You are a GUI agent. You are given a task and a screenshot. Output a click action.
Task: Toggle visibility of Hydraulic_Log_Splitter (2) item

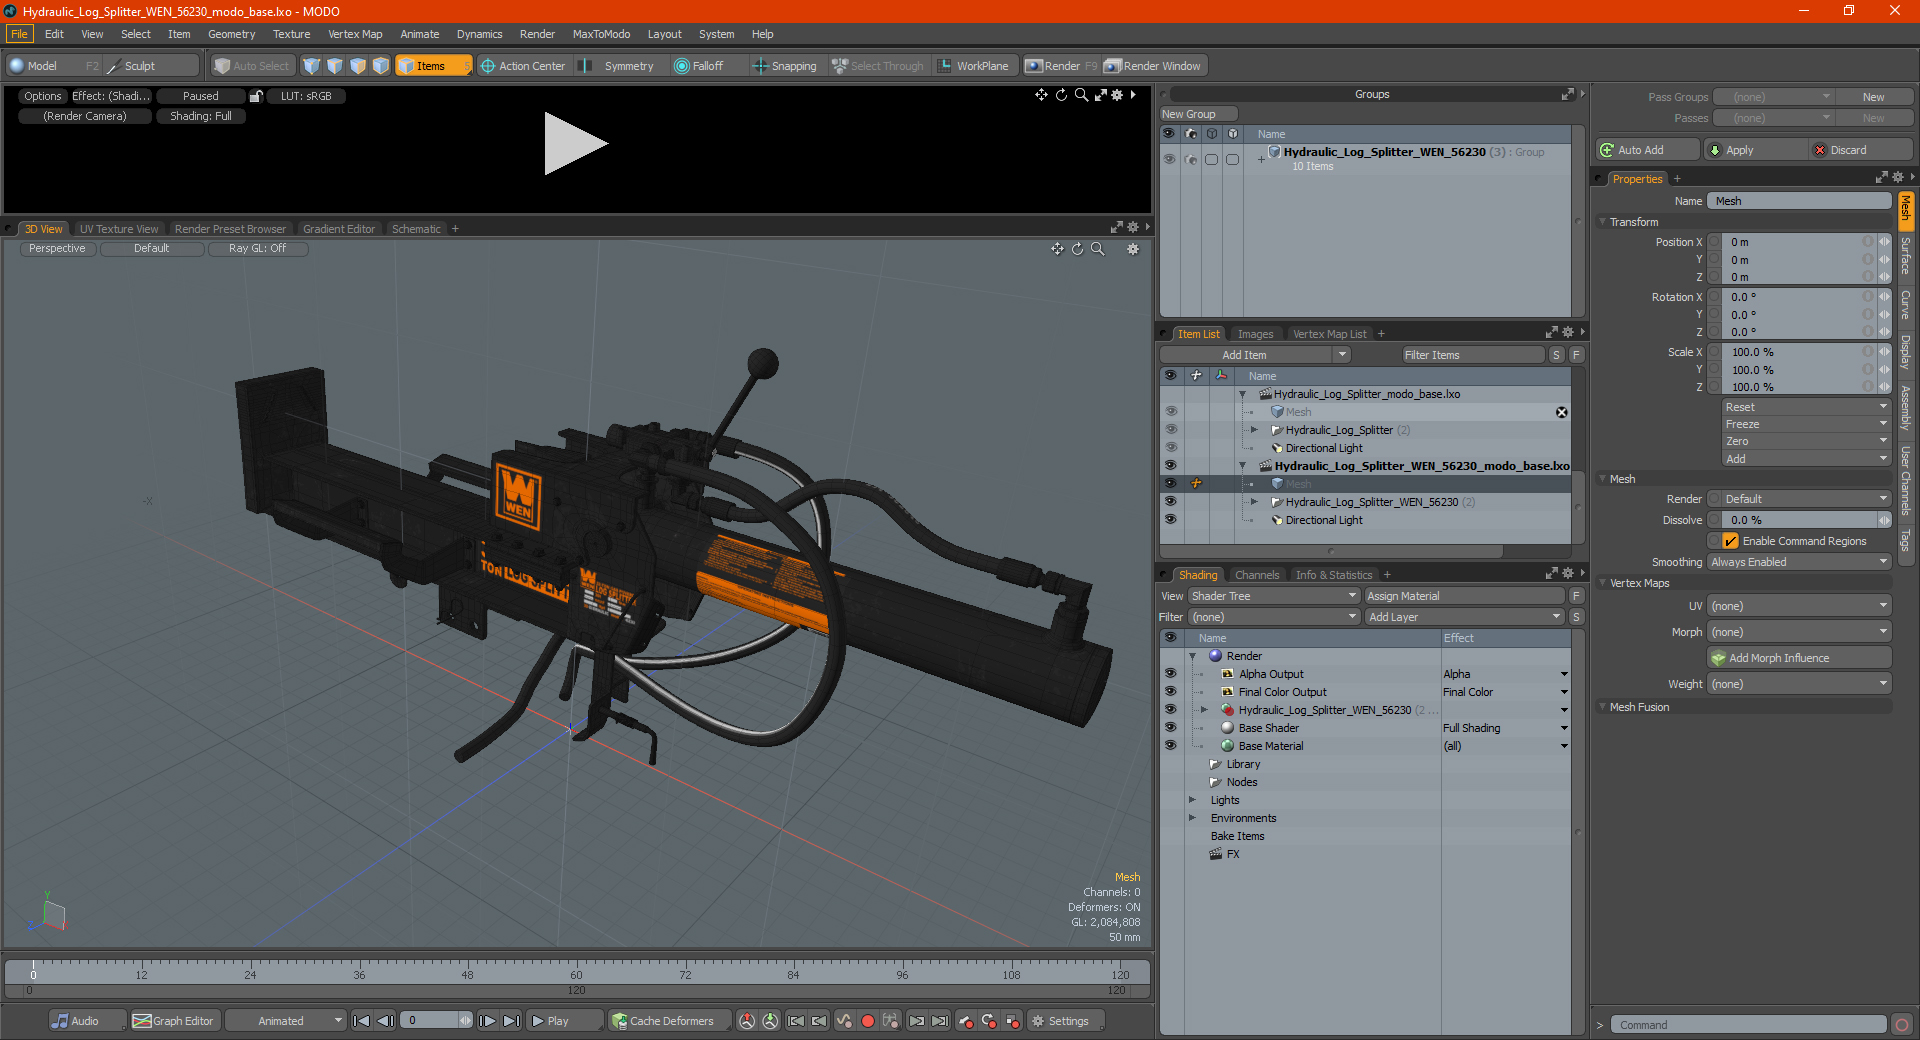[x=1170, y=430]
